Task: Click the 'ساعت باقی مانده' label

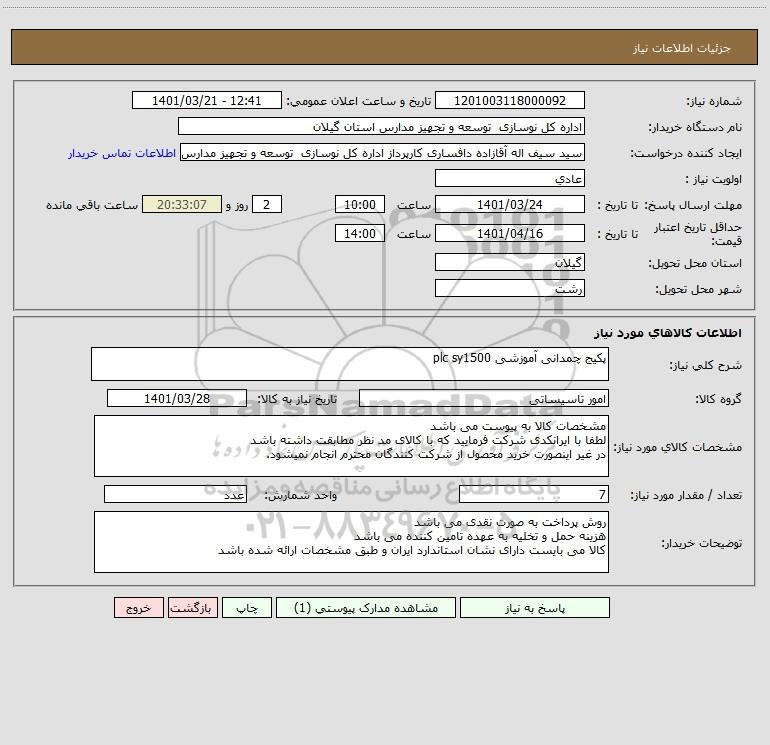Action: [92, 205]
